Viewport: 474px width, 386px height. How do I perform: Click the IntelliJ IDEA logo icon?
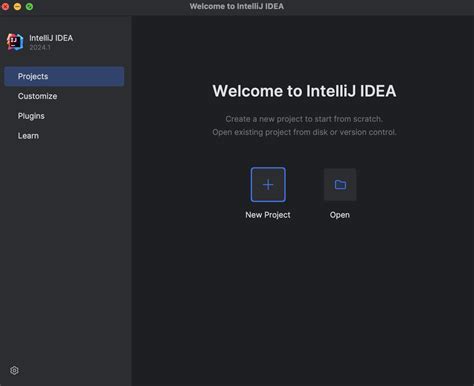click(15, 42)
